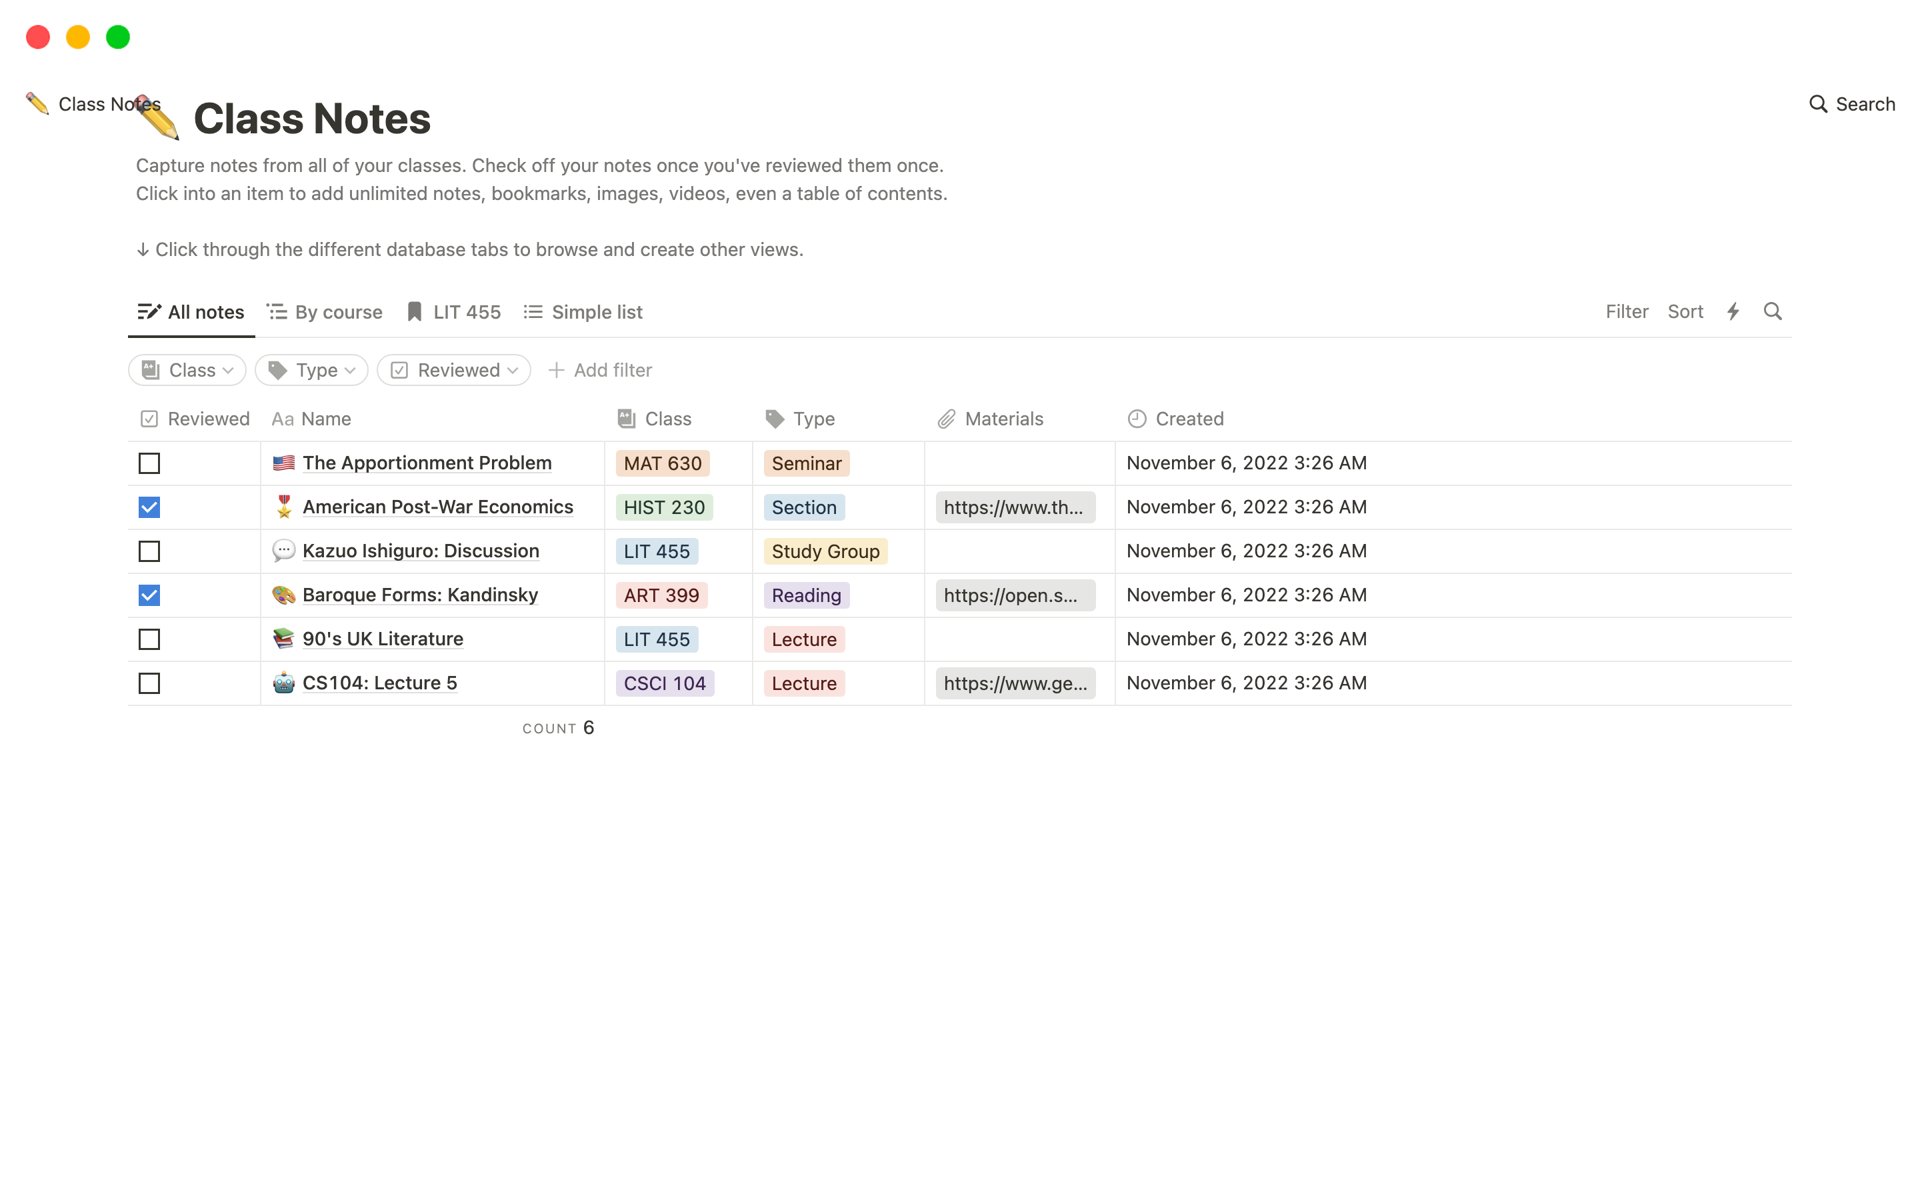Open the American Post-War Economics materials link
Screen dimensions: 1920x1200
(1014, 507)
